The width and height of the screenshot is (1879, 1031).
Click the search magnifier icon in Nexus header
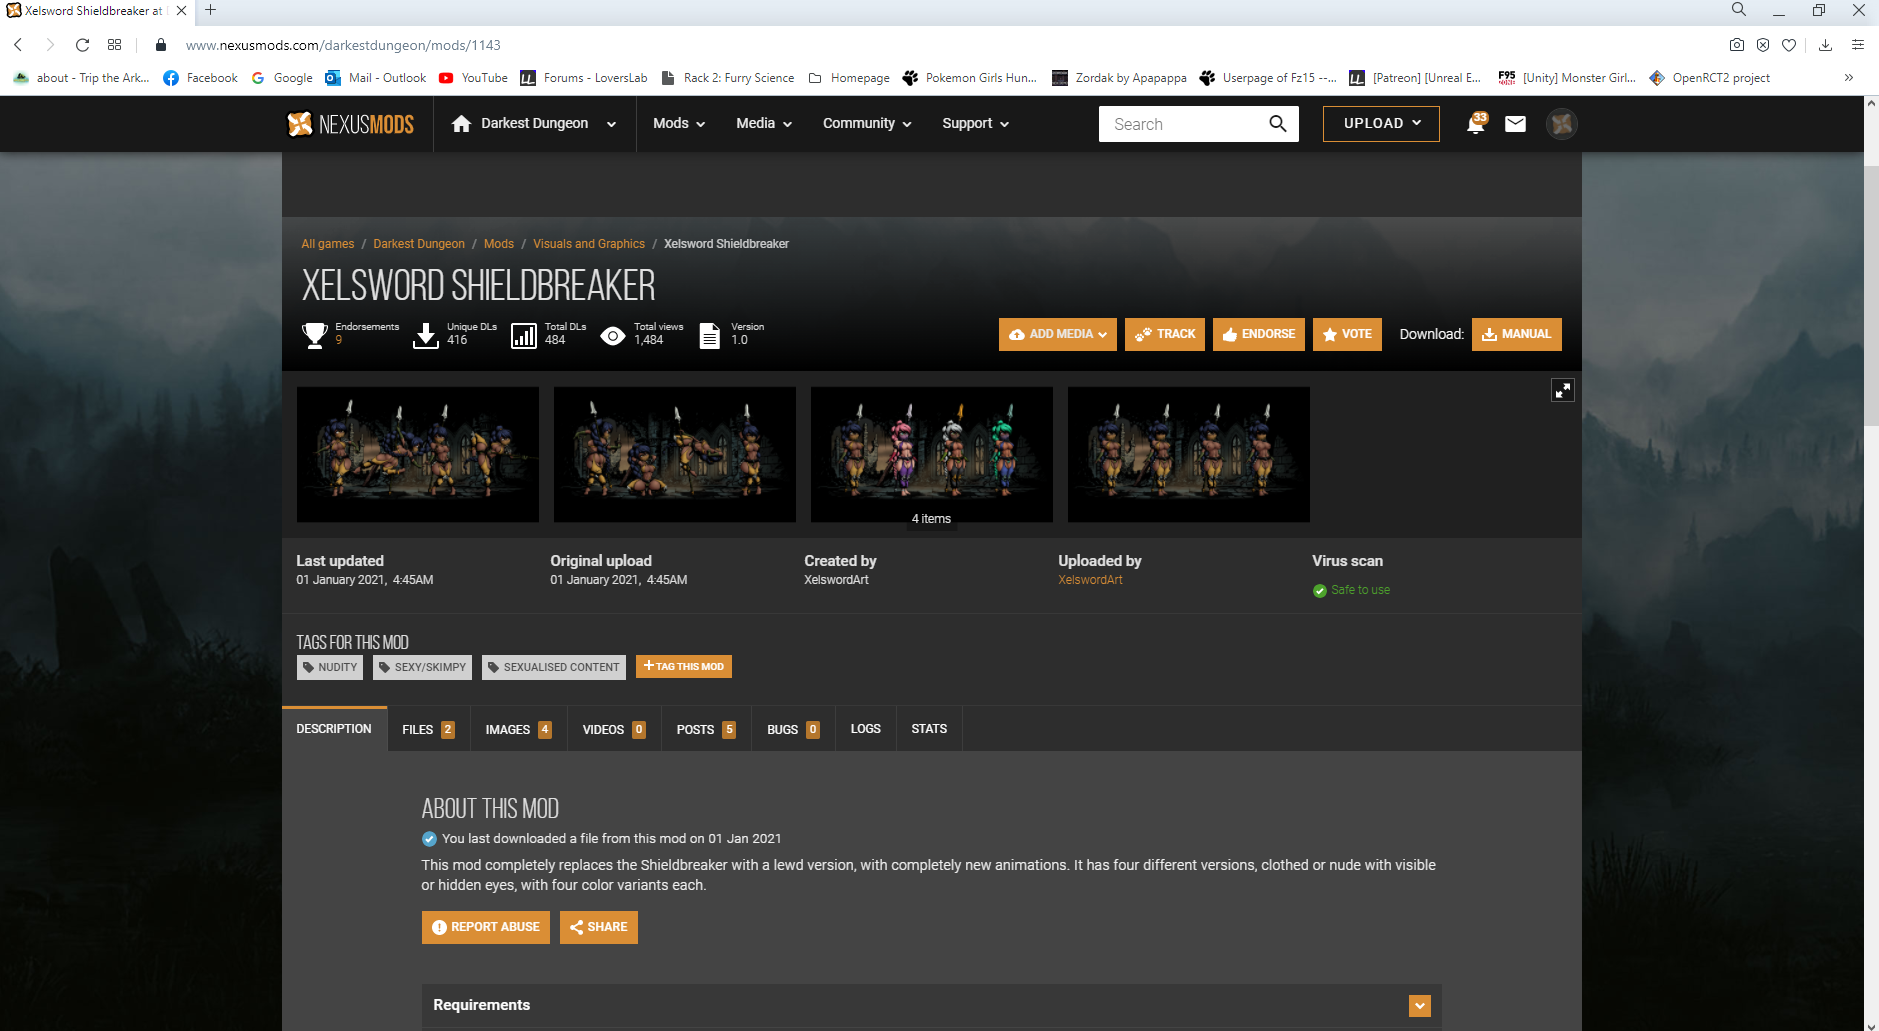[1277, 124]
